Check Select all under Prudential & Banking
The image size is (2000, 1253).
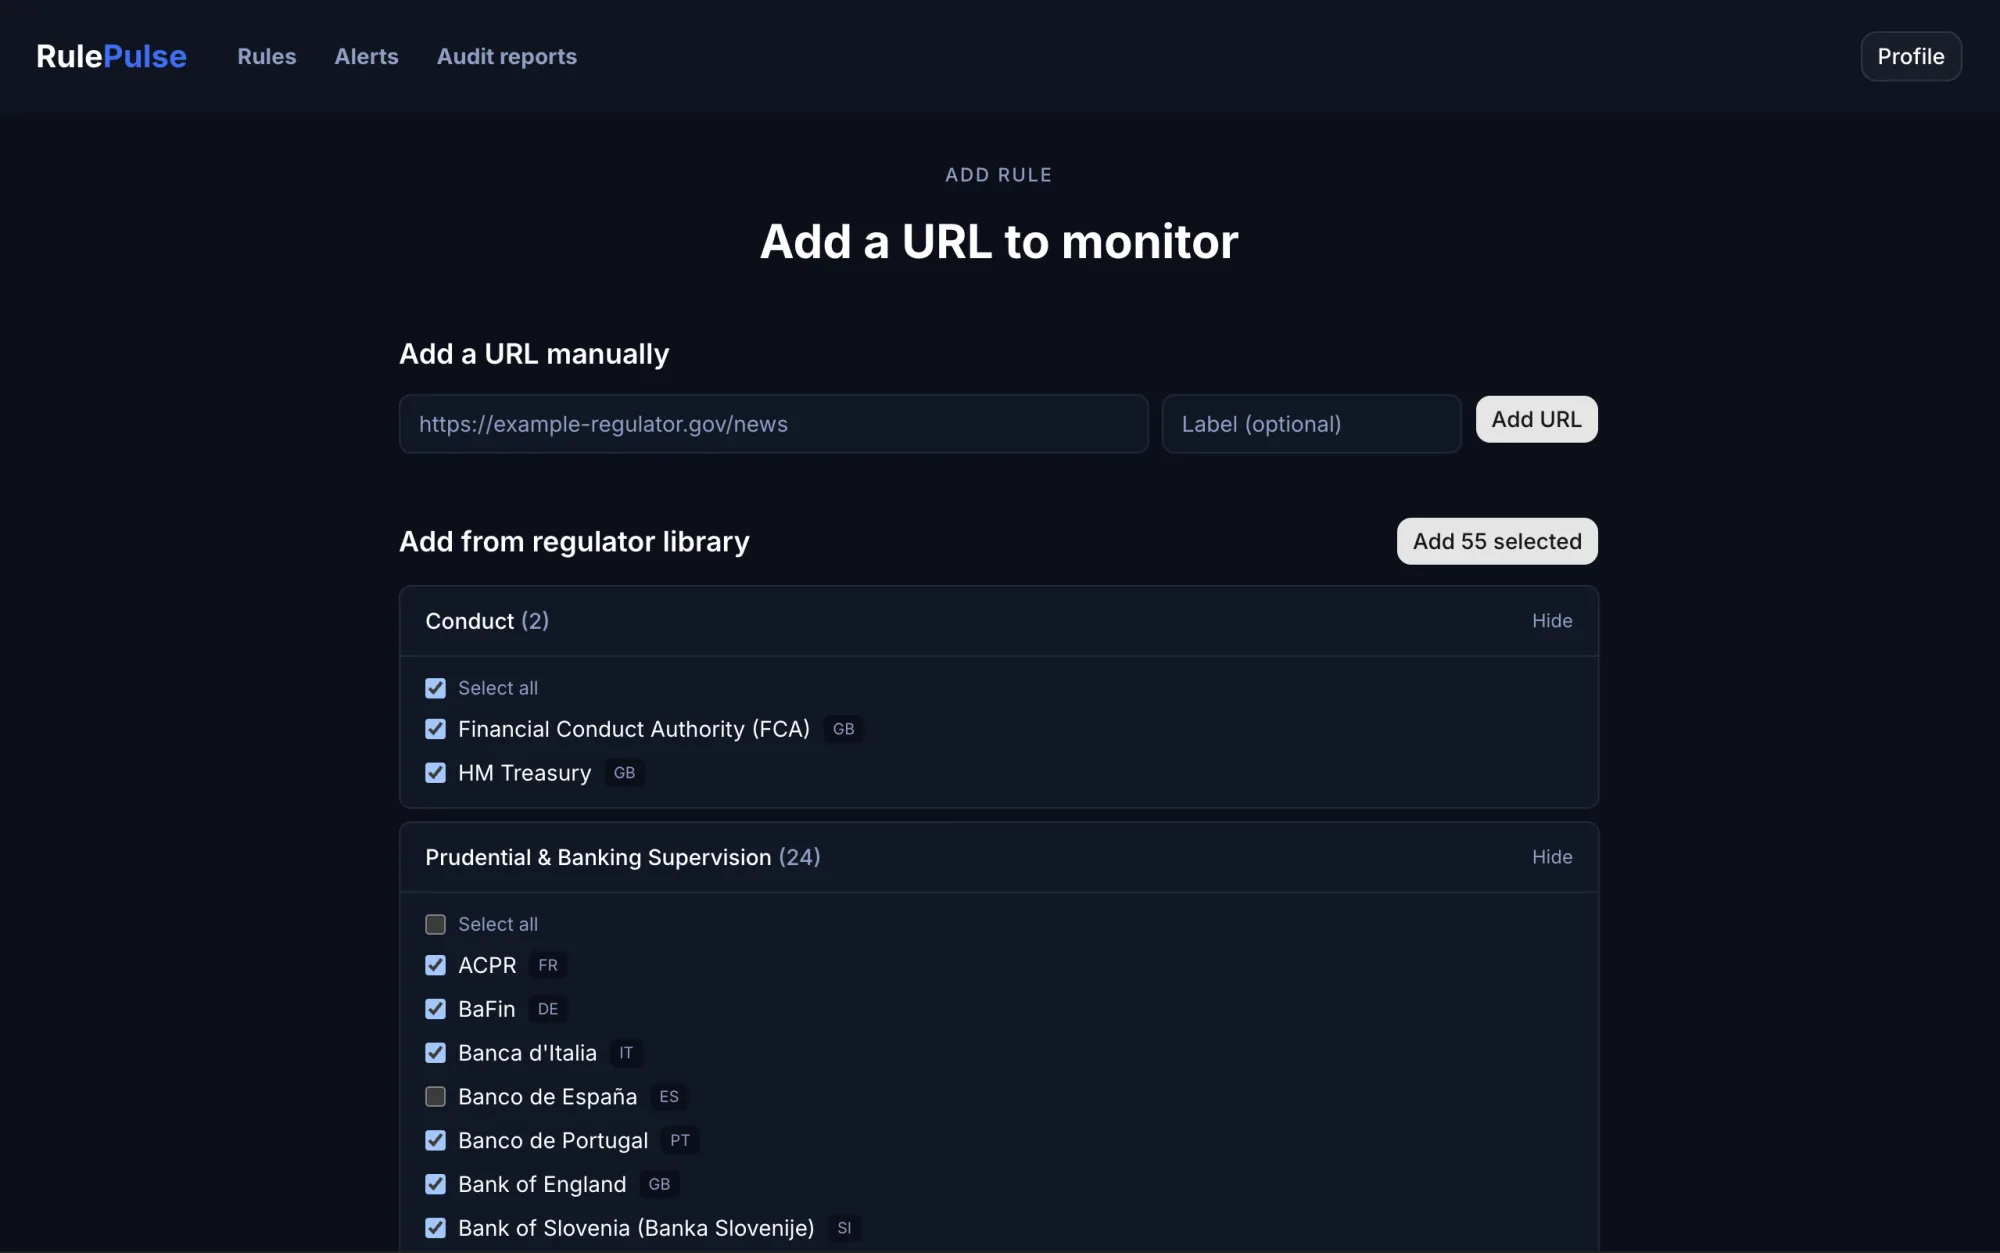point(435,924)
